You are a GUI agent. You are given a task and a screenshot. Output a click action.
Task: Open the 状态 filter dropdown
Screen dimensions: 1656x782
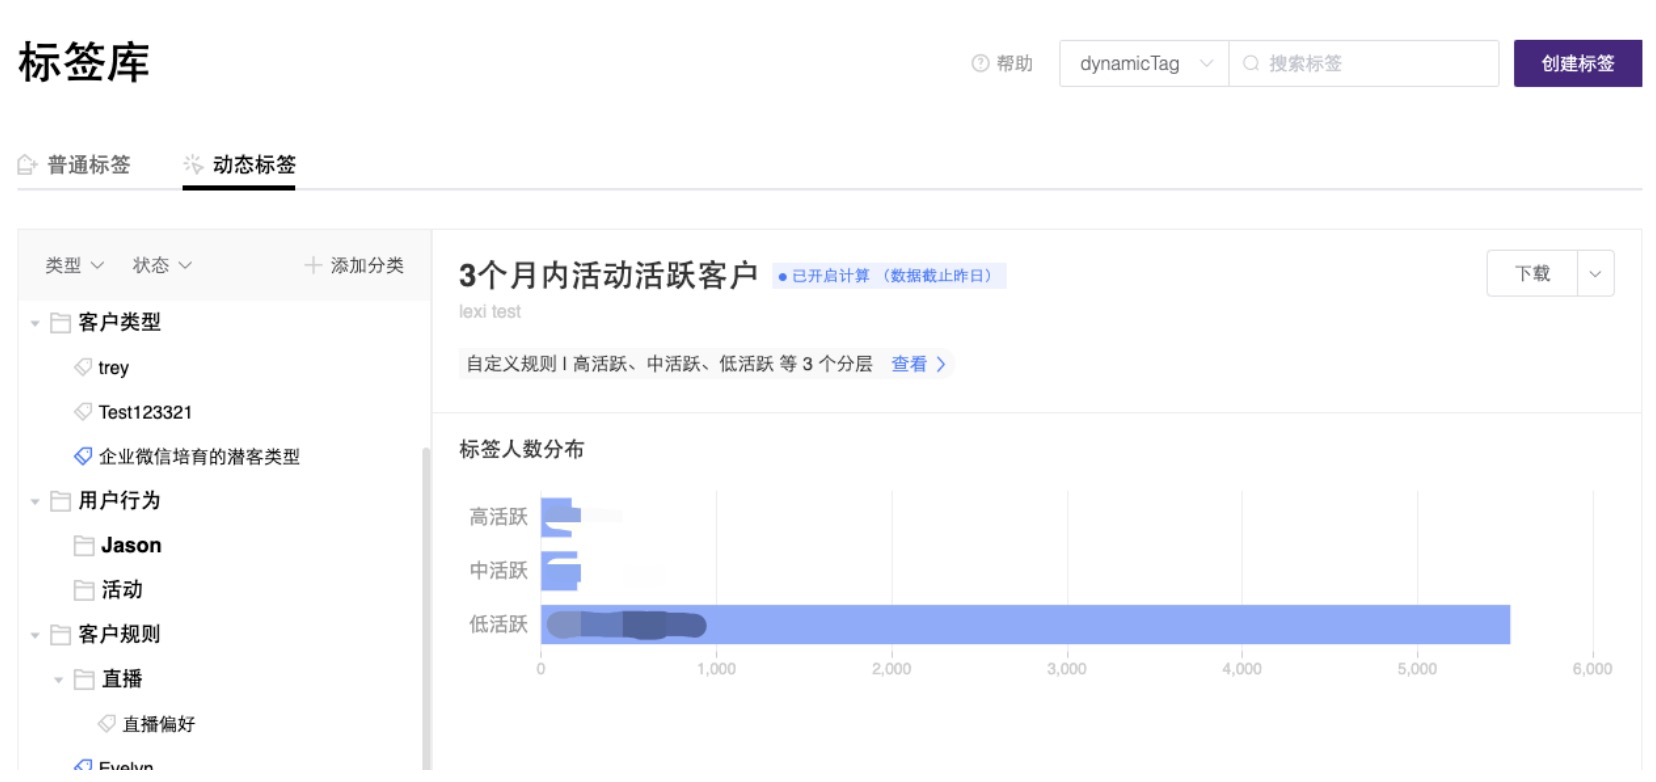[x=161, y=265]
